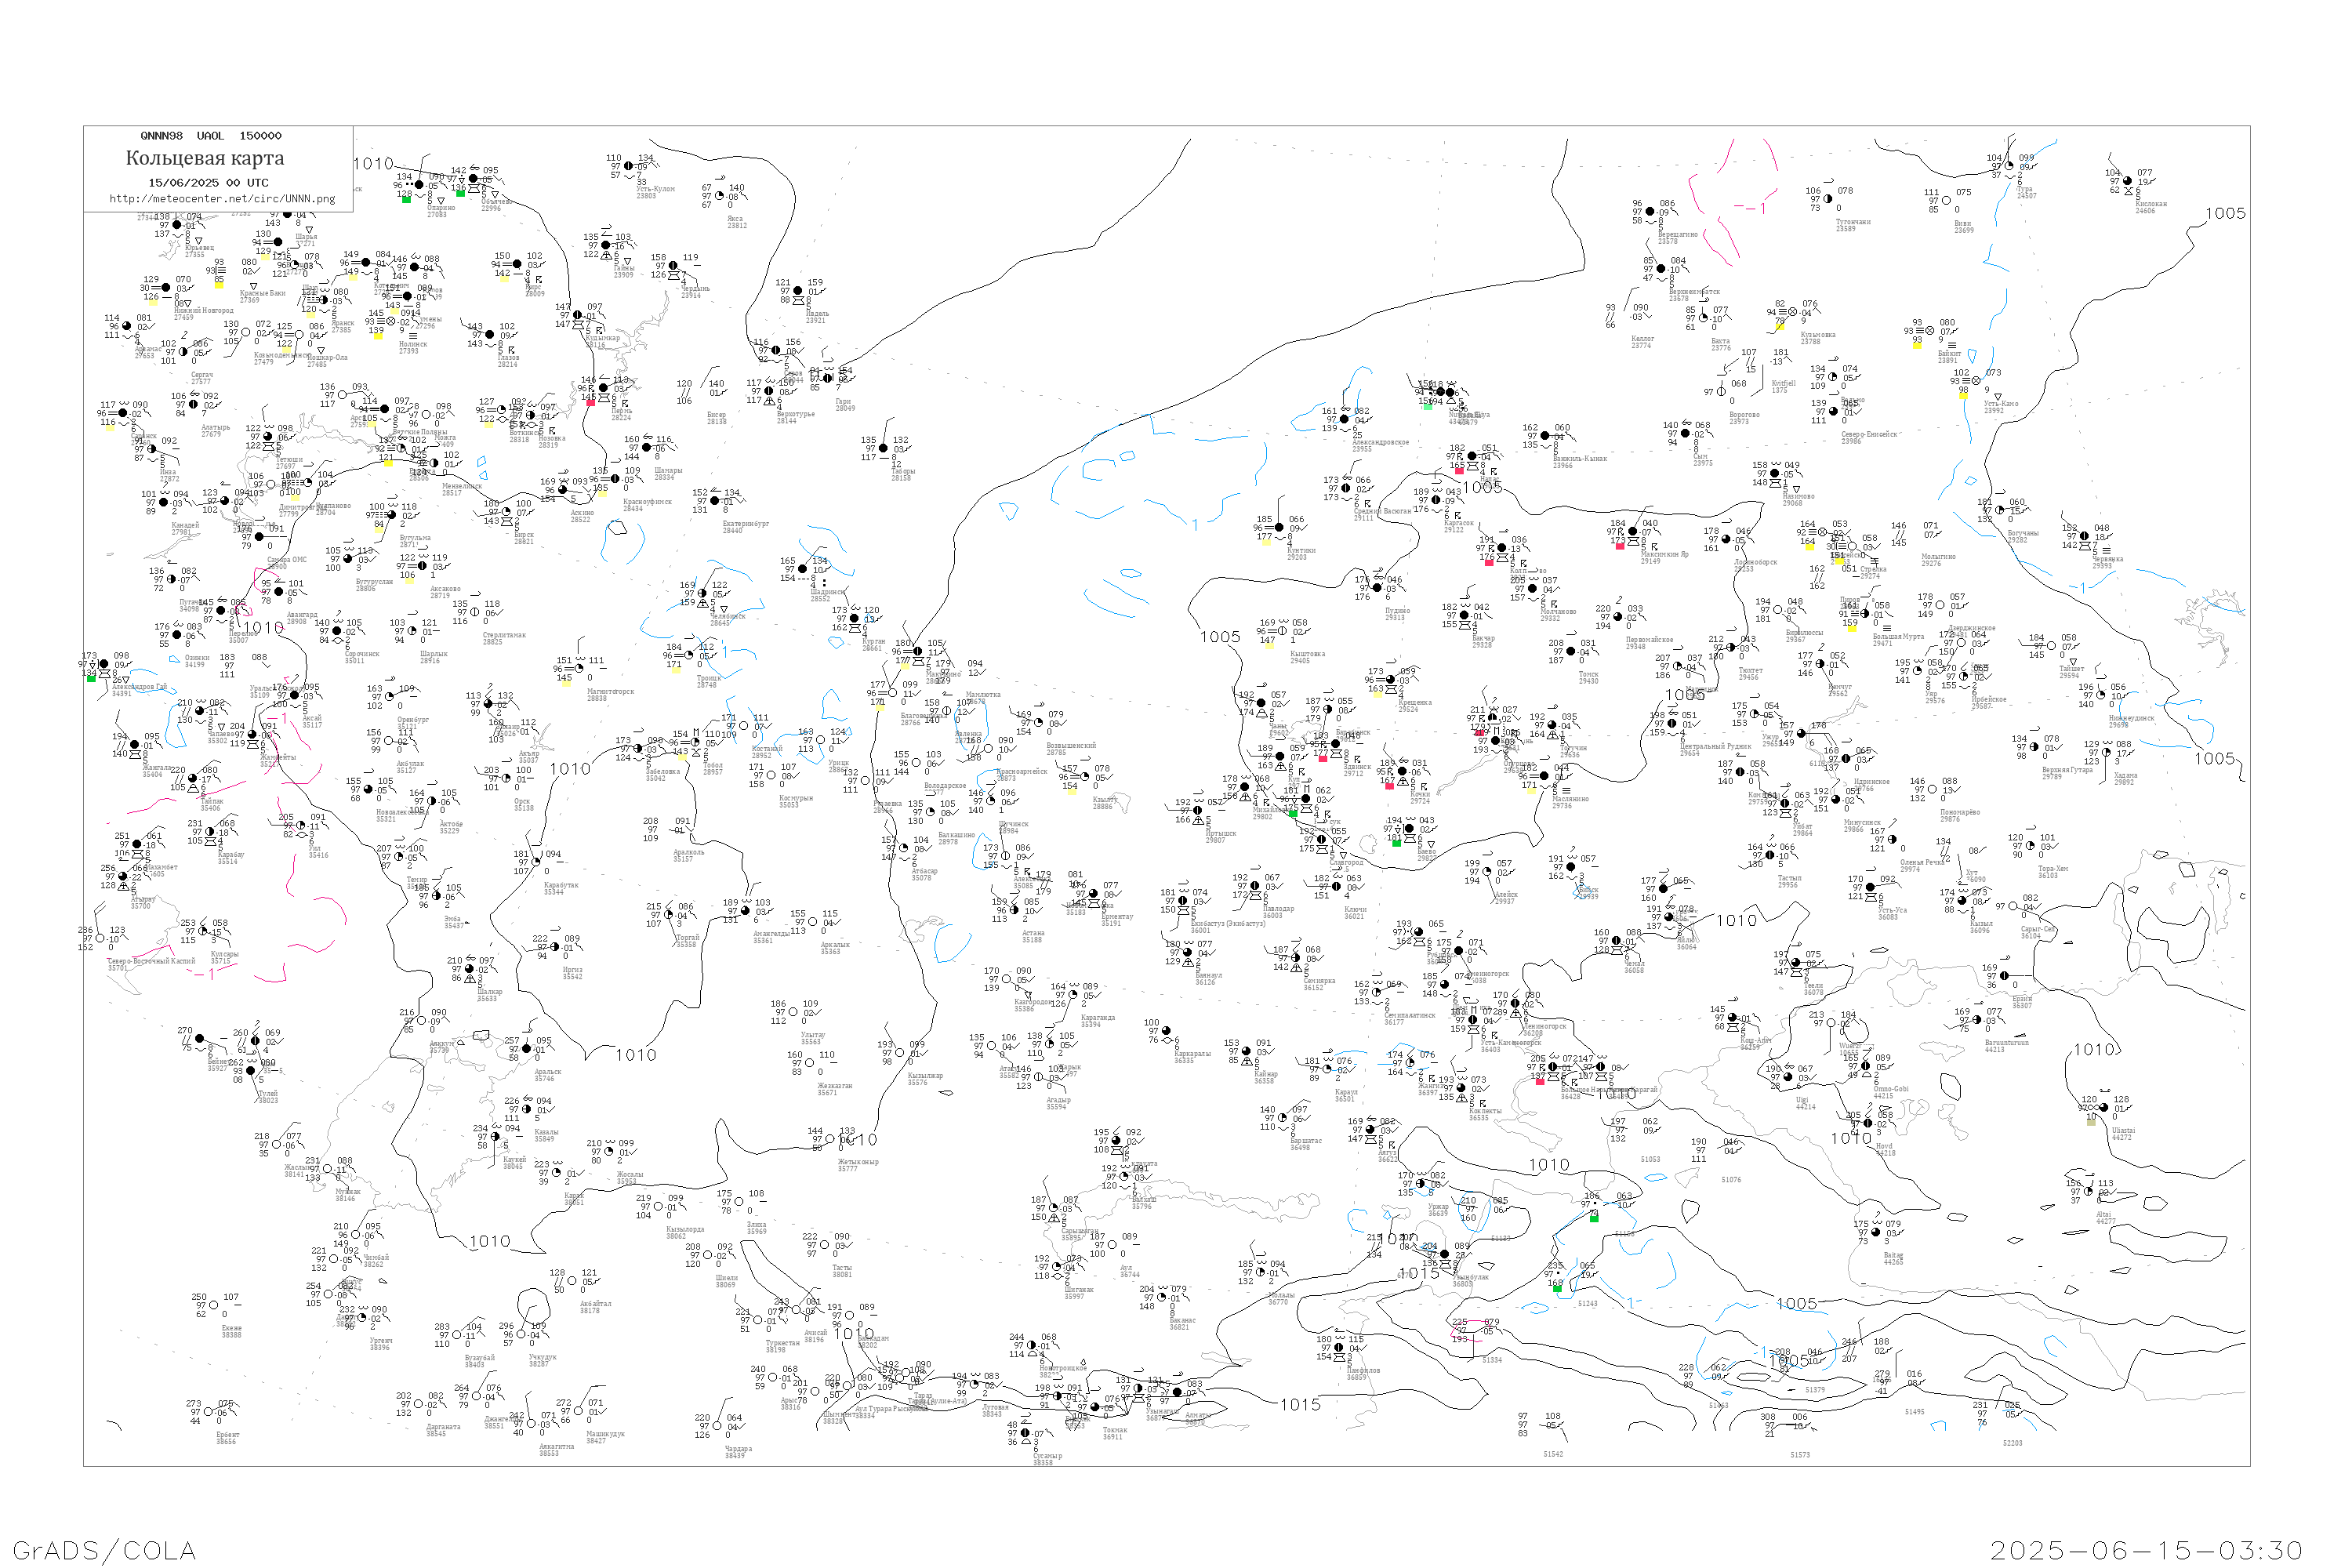Click the Тура 24507 station cloud symbol
The width and height of the screenshot is (2352, 1568).
click(x=2008, y=166)
